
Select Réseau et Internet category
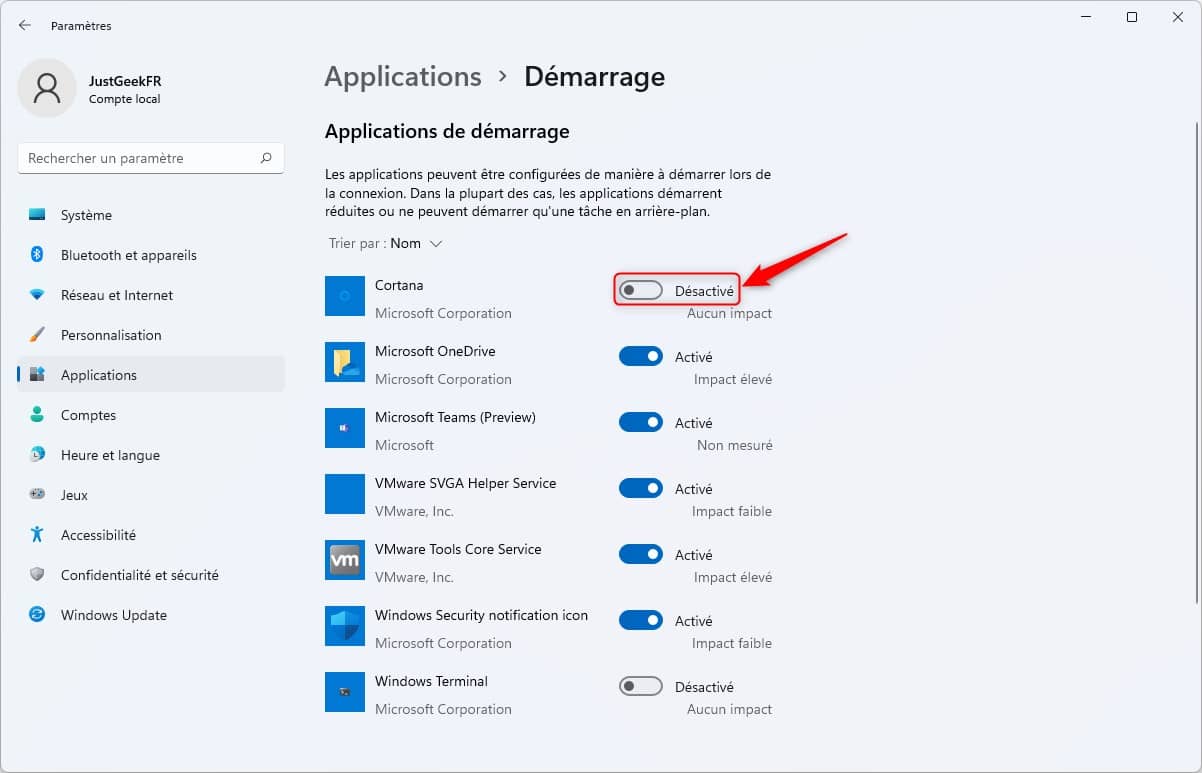pos(151,295)
